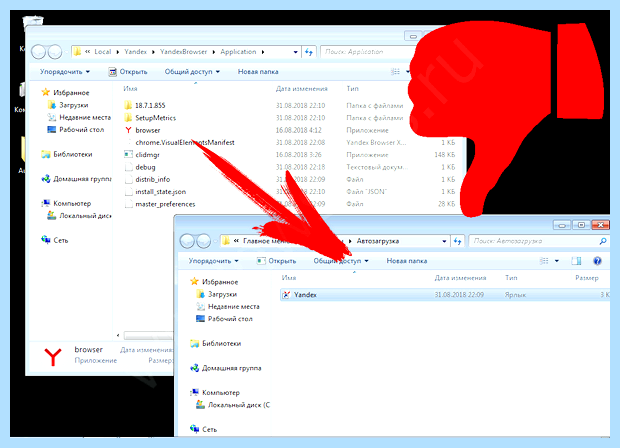Select the clidmgr application file
This screenshot has height=448, width=620.
pyautogui.click(x=142, y=155)
